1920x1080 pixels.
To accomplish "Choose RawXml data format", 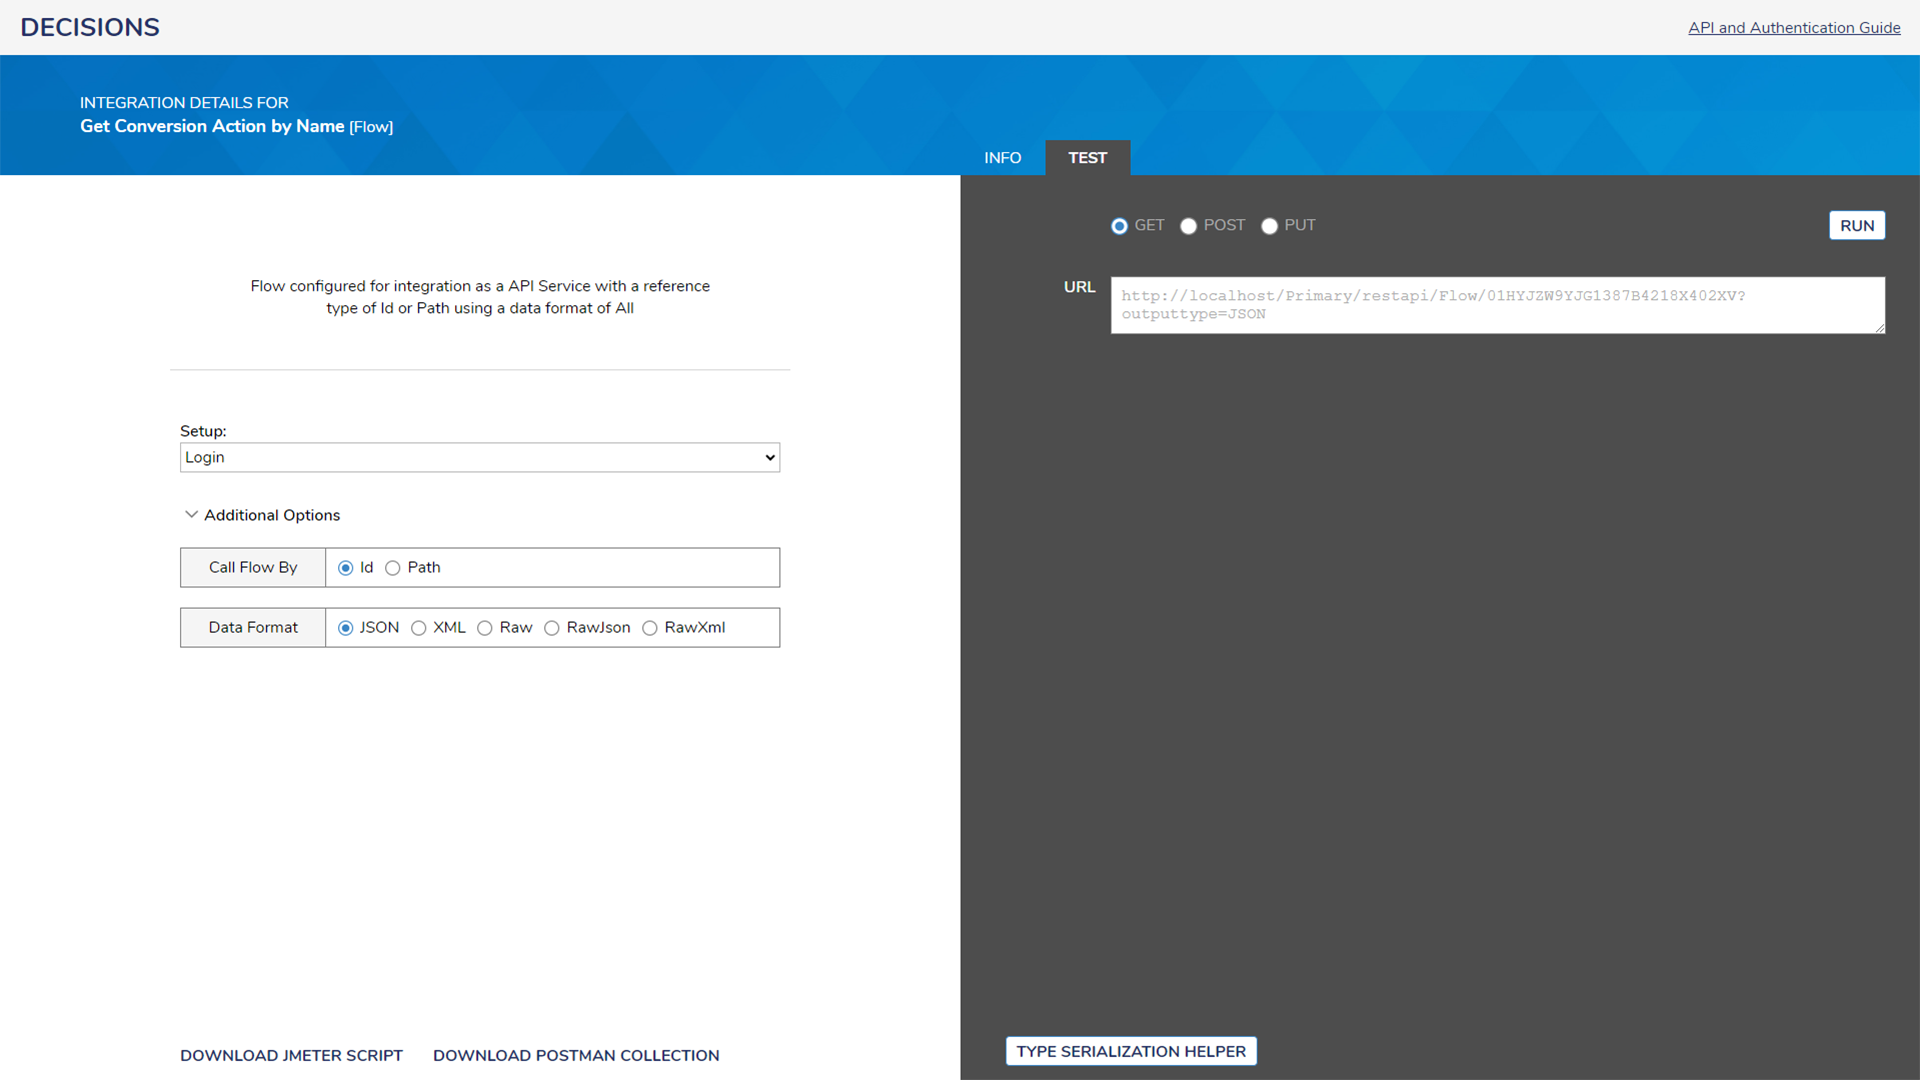I will 650,628.
